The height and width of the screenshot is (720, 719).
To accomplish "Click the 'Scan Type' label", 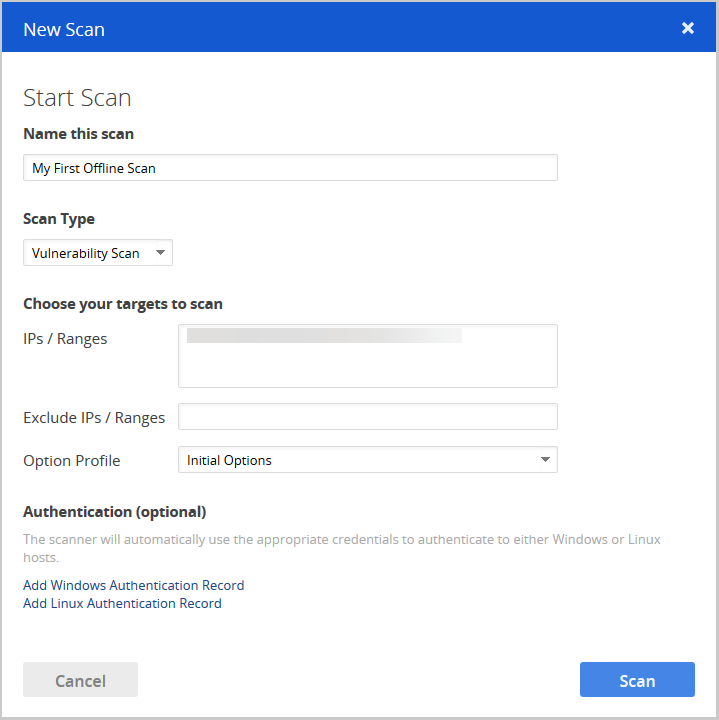I will click(59, 219).
